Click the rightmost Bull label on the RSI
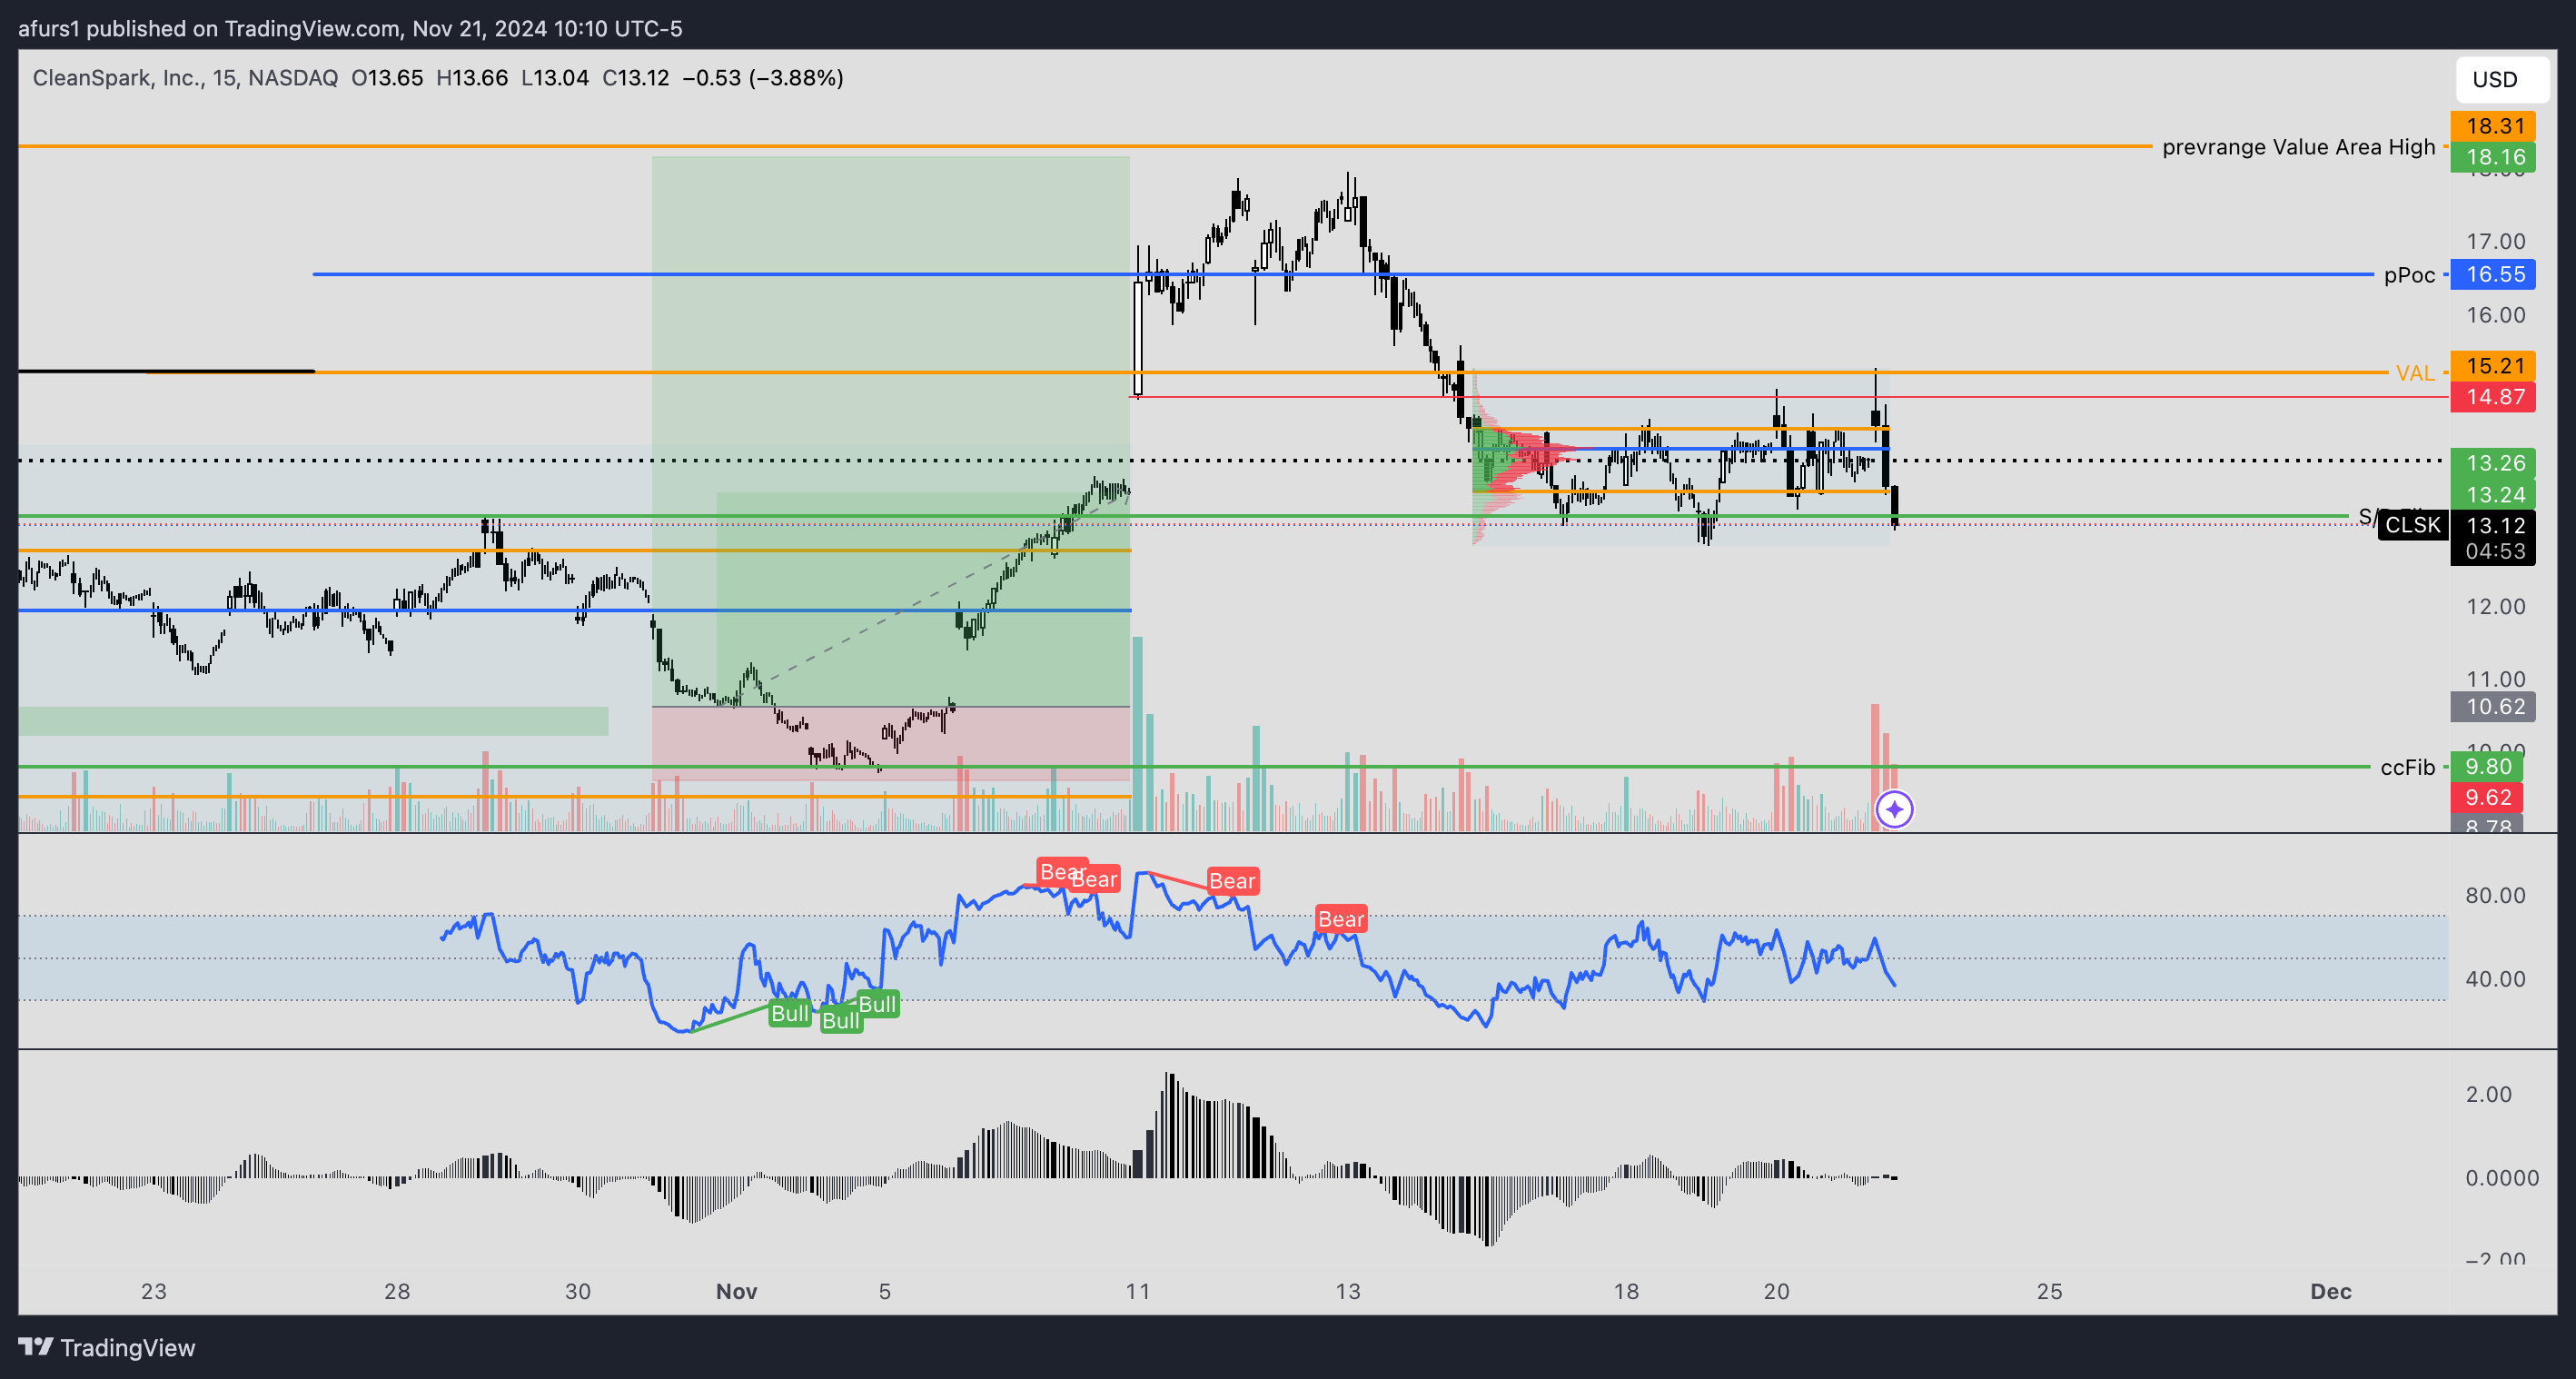Screen dimensions: 2576x1379 (877, 1004)
